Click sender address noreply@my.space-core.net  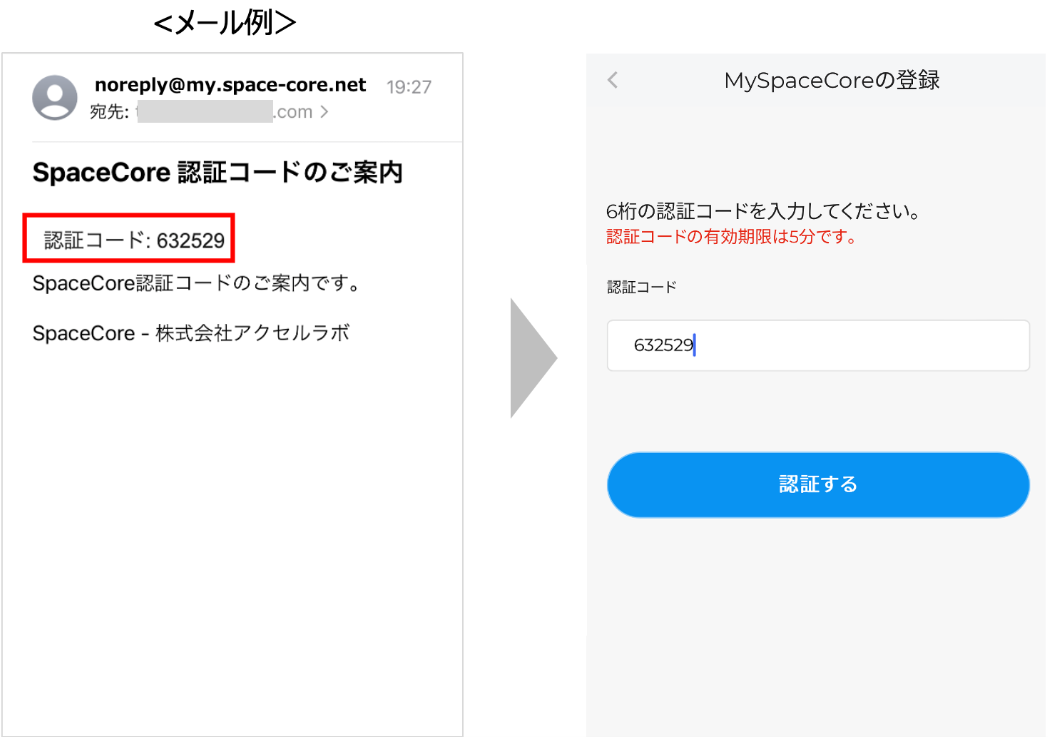(230, 85)
